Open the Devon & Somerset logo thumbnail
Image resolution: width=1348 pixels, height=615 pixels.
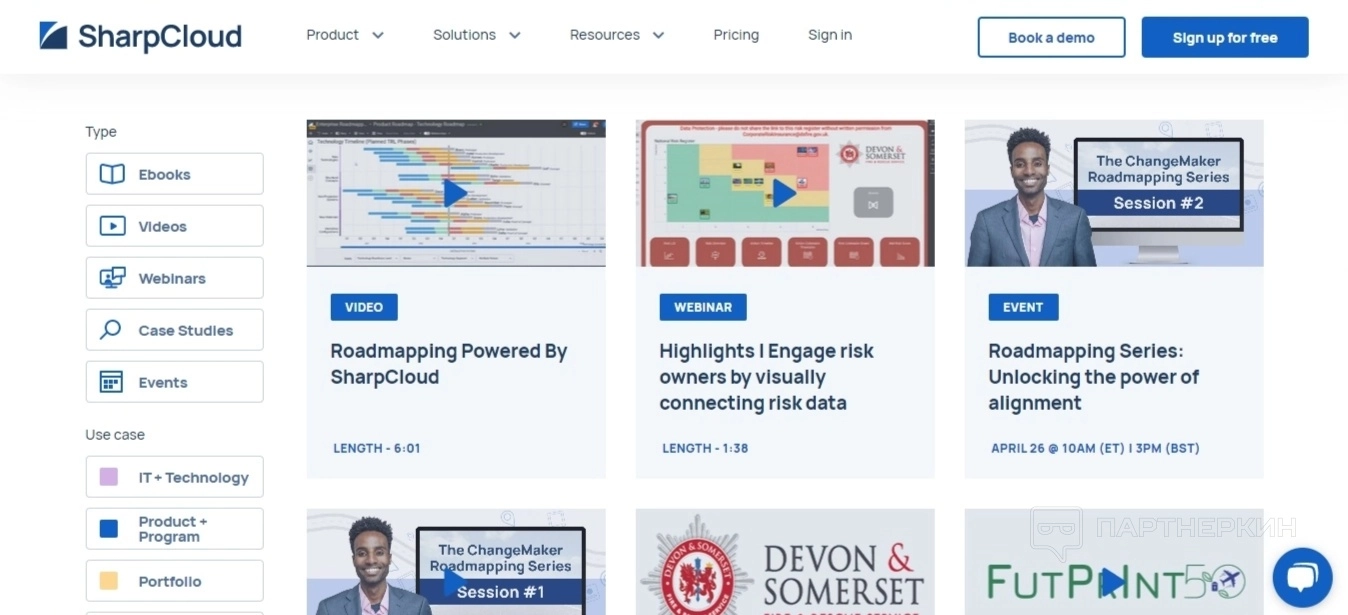(x=785, y=562)
